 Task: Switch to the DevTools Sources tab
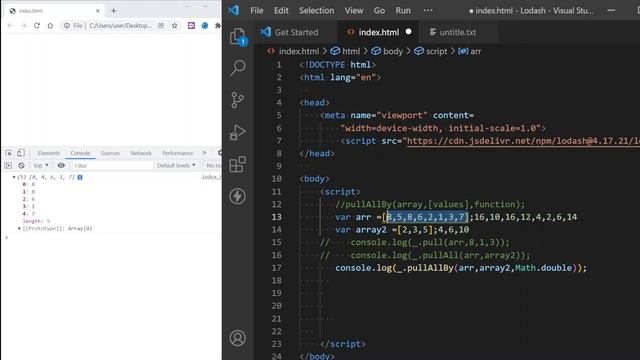[x=110, y=153]
